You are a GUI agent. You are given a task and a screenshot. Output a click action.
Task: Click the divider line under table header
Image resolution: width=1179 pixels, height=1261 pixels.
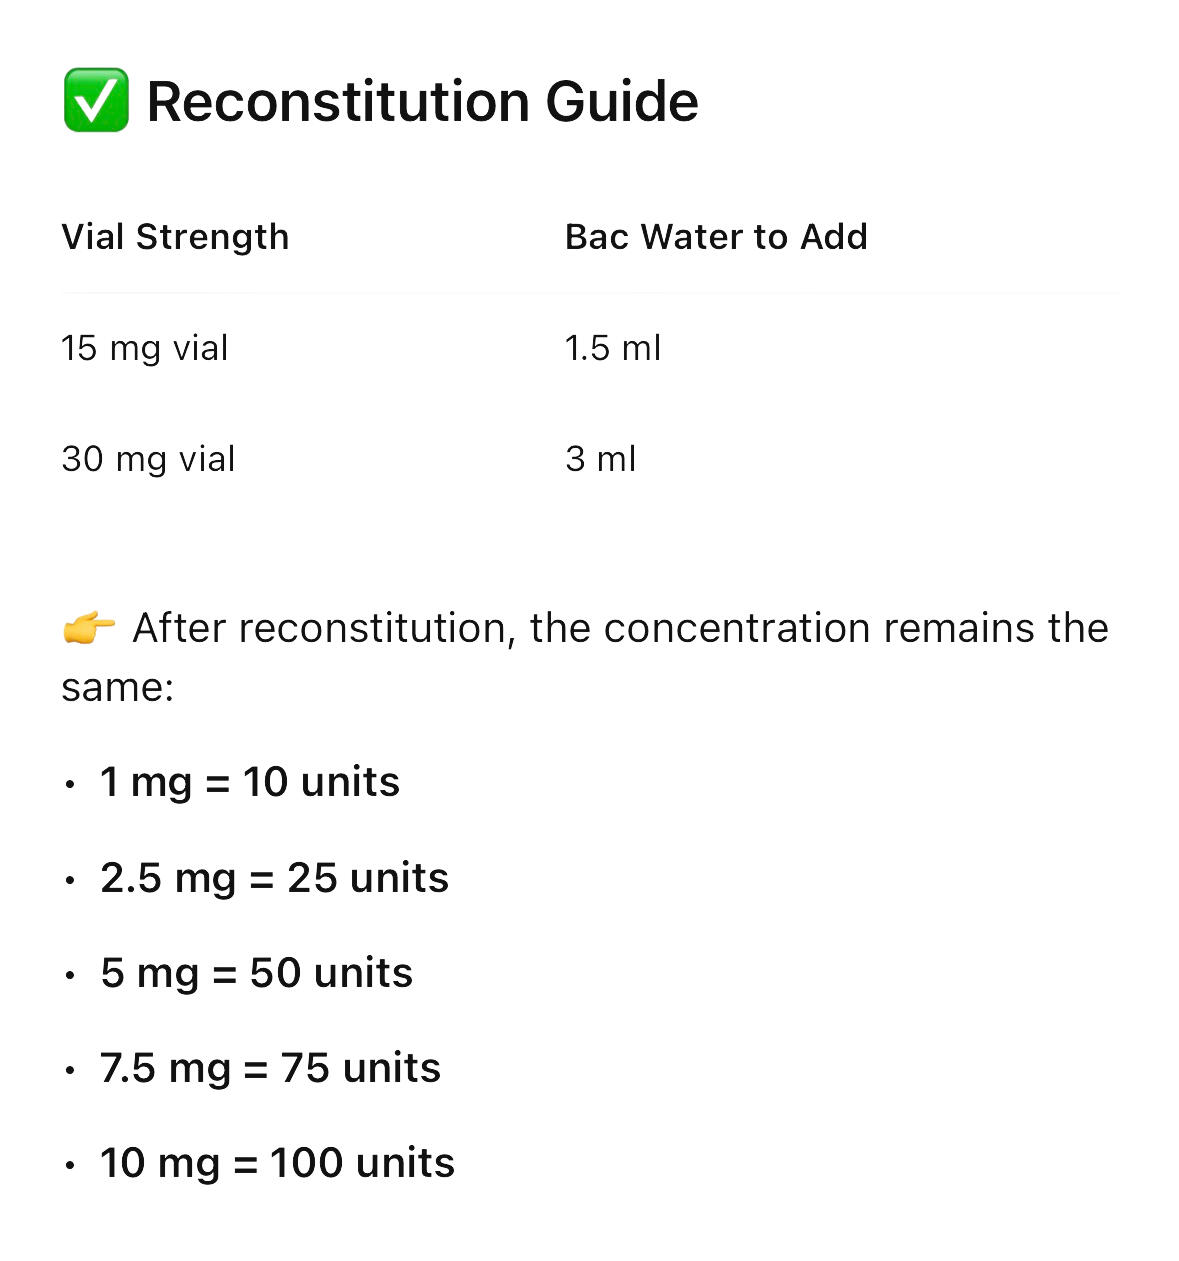coord(590,294)
